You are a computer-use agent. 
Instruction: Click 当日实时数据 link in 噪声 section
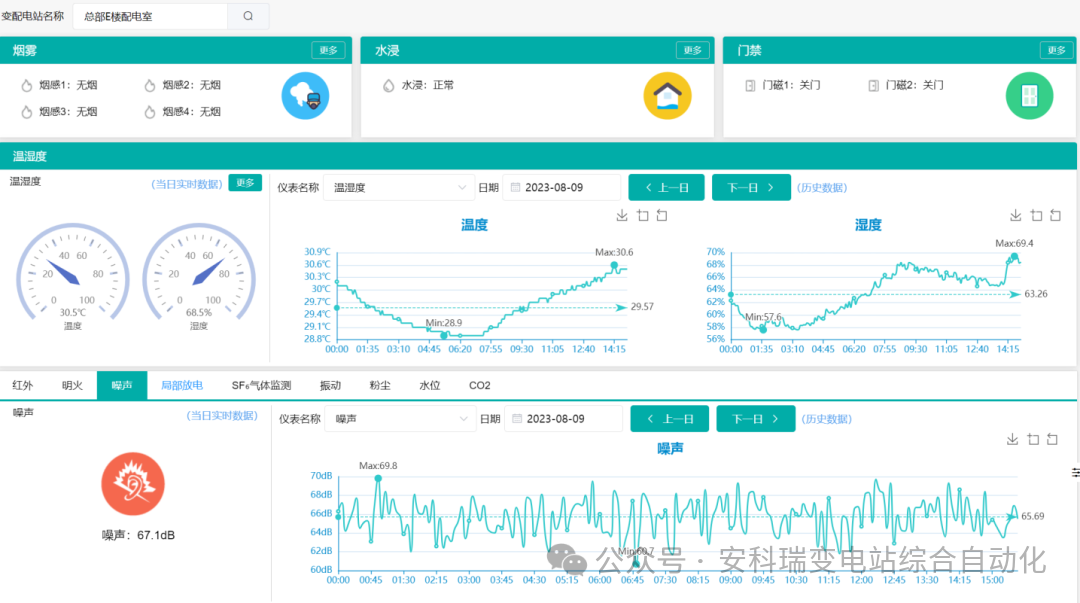click(222, 416)
